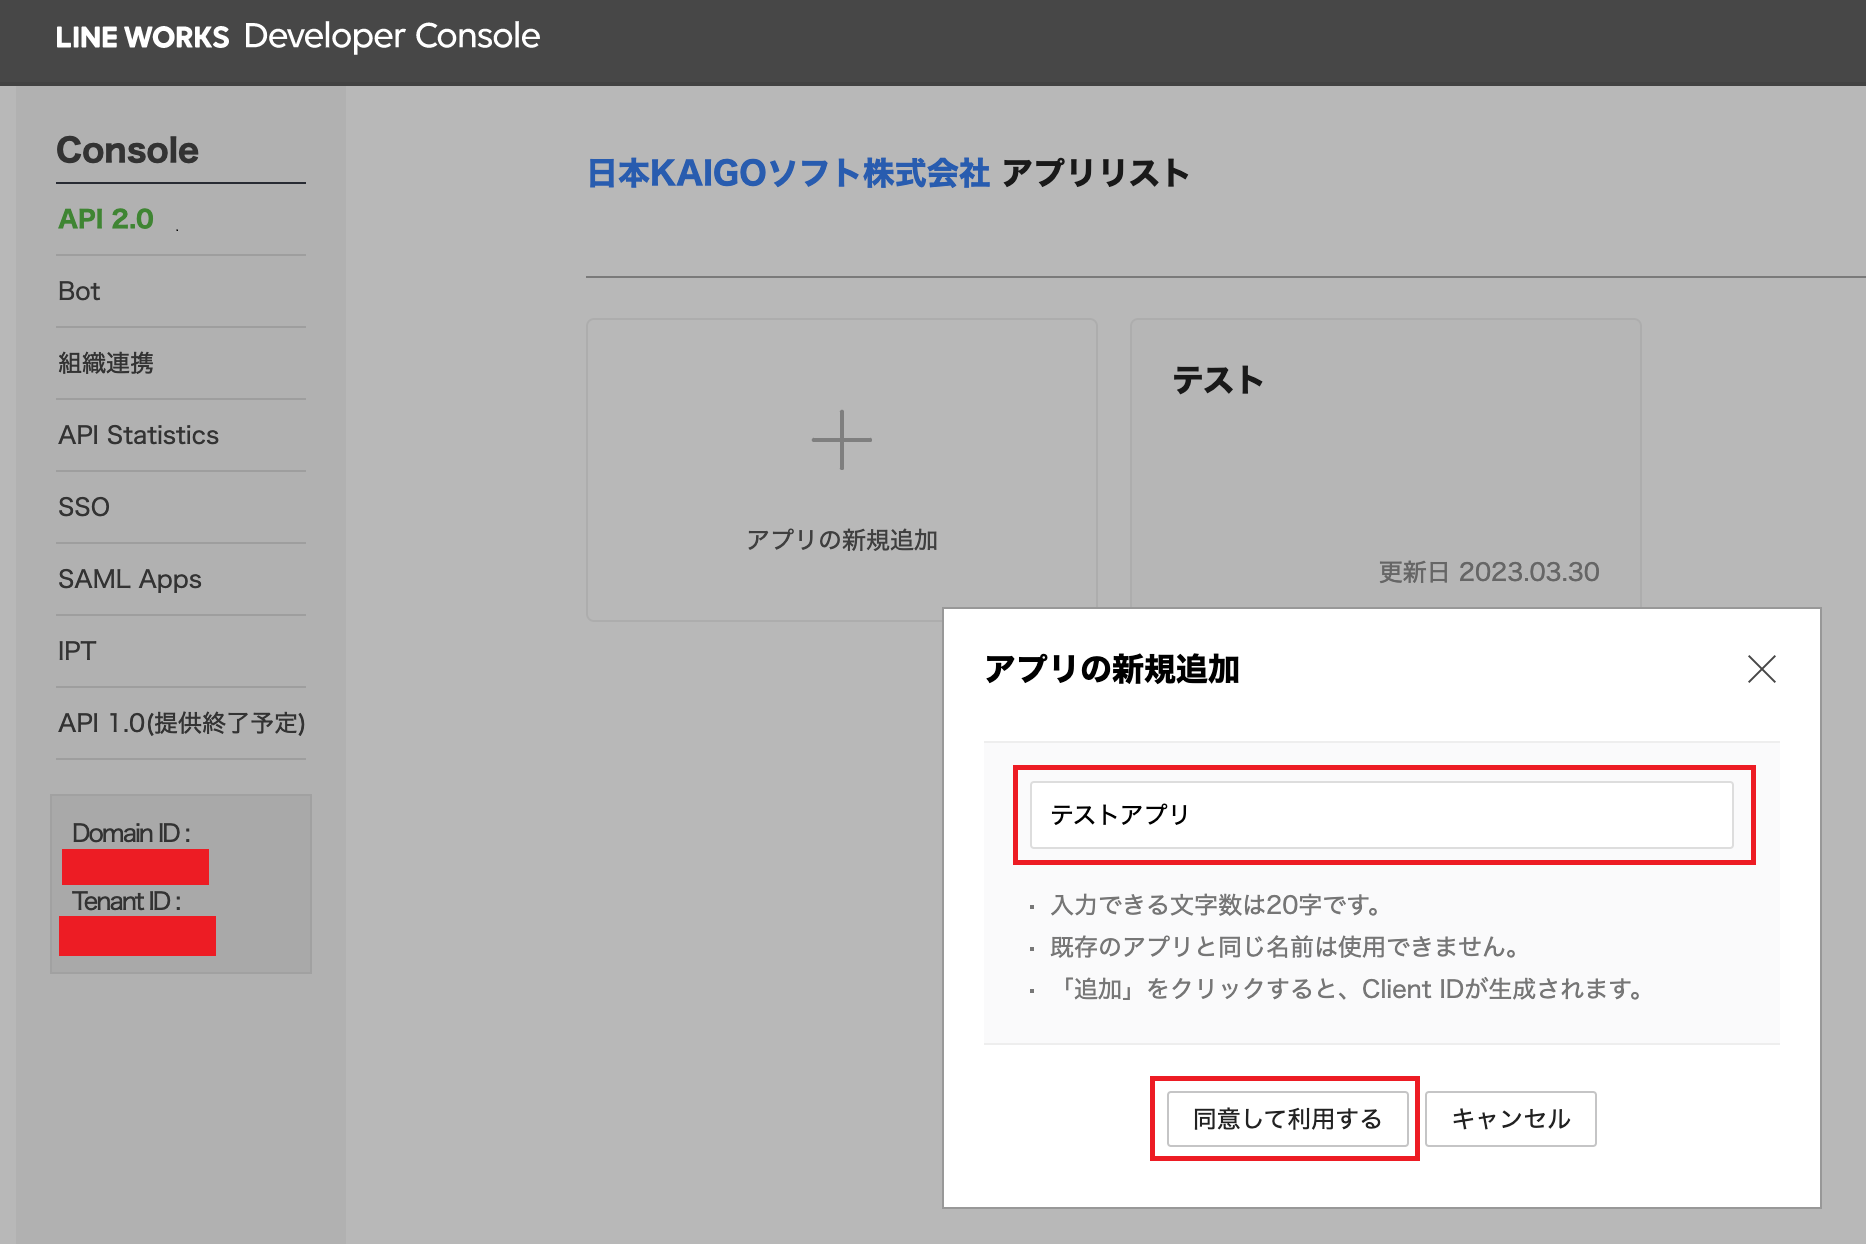1866x1244 pixels.
Task: Confirm with 同意して利用する button
Action: [x=1286, y=1119]
